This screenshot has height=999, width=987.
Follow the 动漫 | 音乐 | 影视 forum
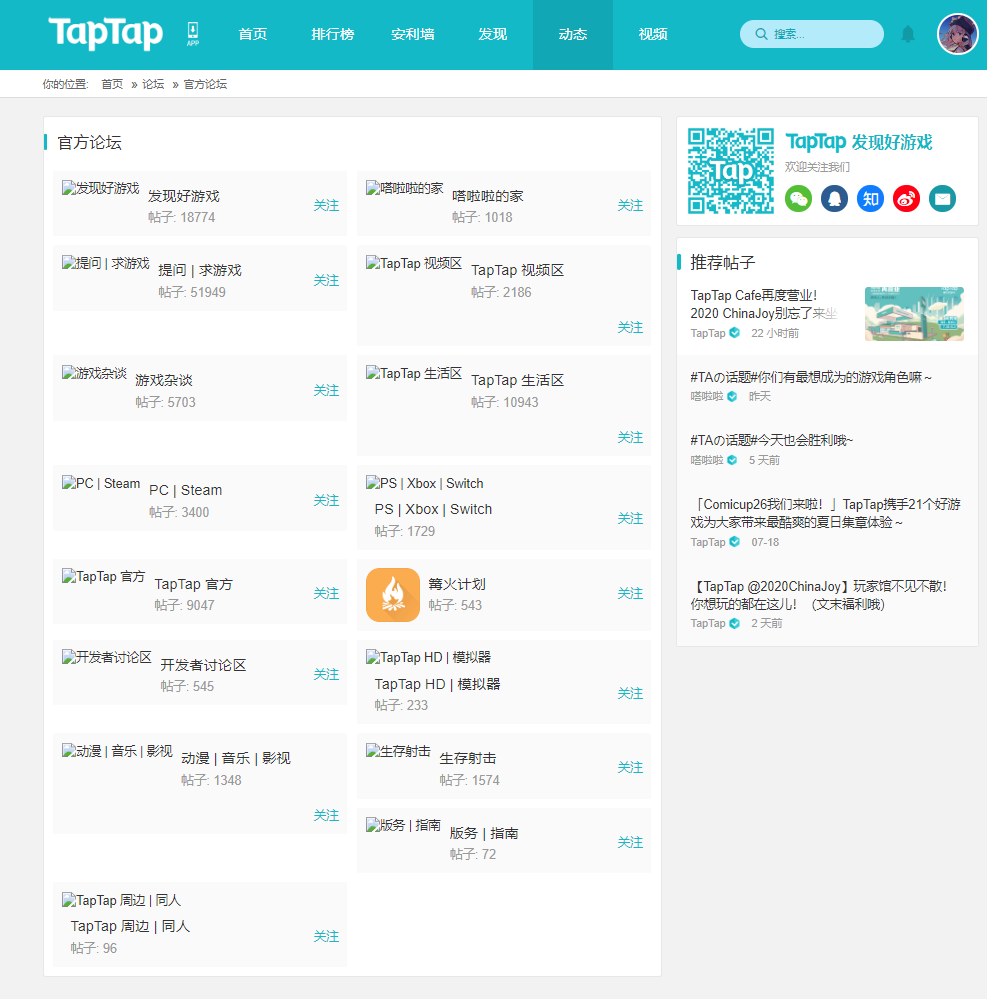[326, 816]
